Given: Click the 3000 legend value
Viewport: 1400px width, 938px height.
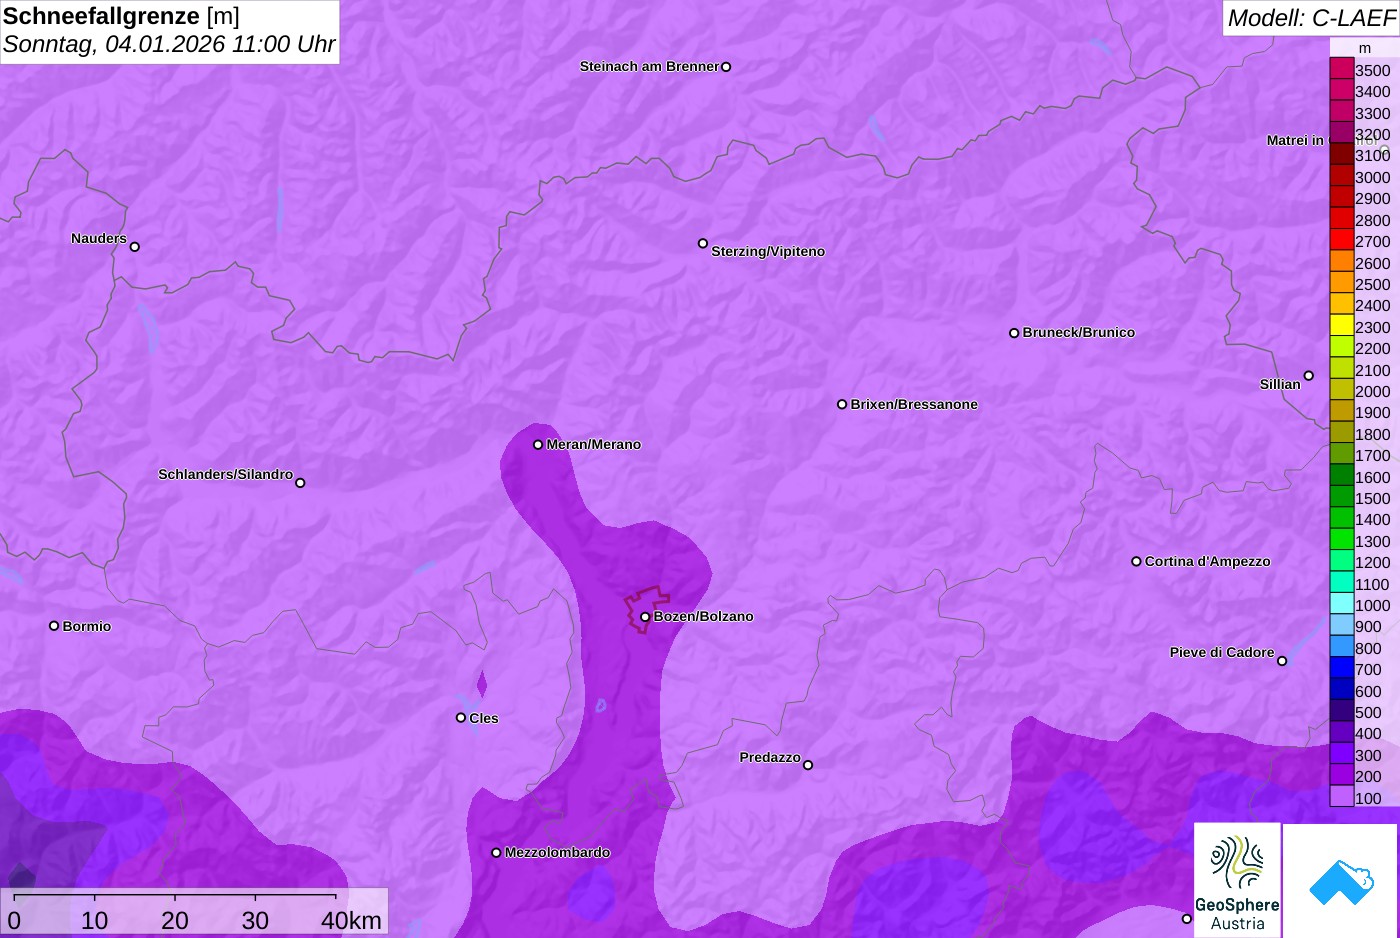Looking at the screenshot, I should (x=1372, y=177).
